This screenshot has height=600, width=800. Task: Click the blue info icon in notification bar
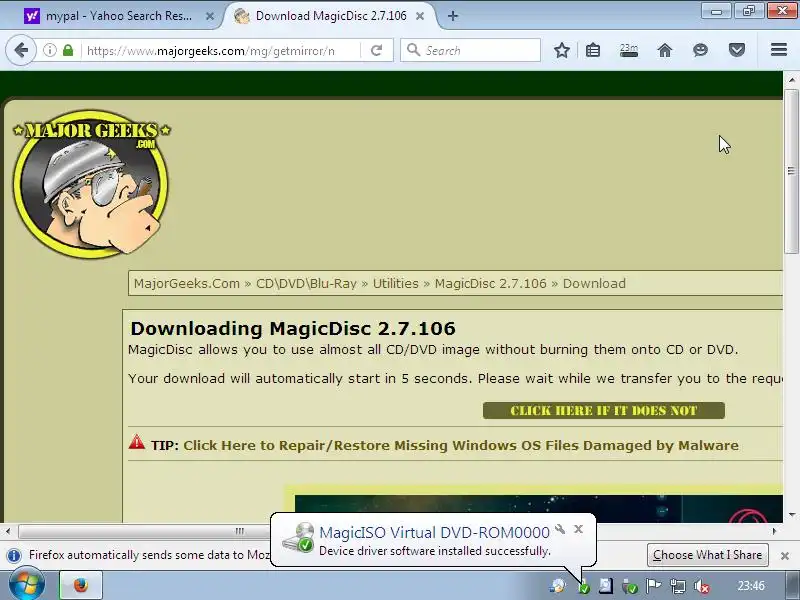click(x=14, y=555)
